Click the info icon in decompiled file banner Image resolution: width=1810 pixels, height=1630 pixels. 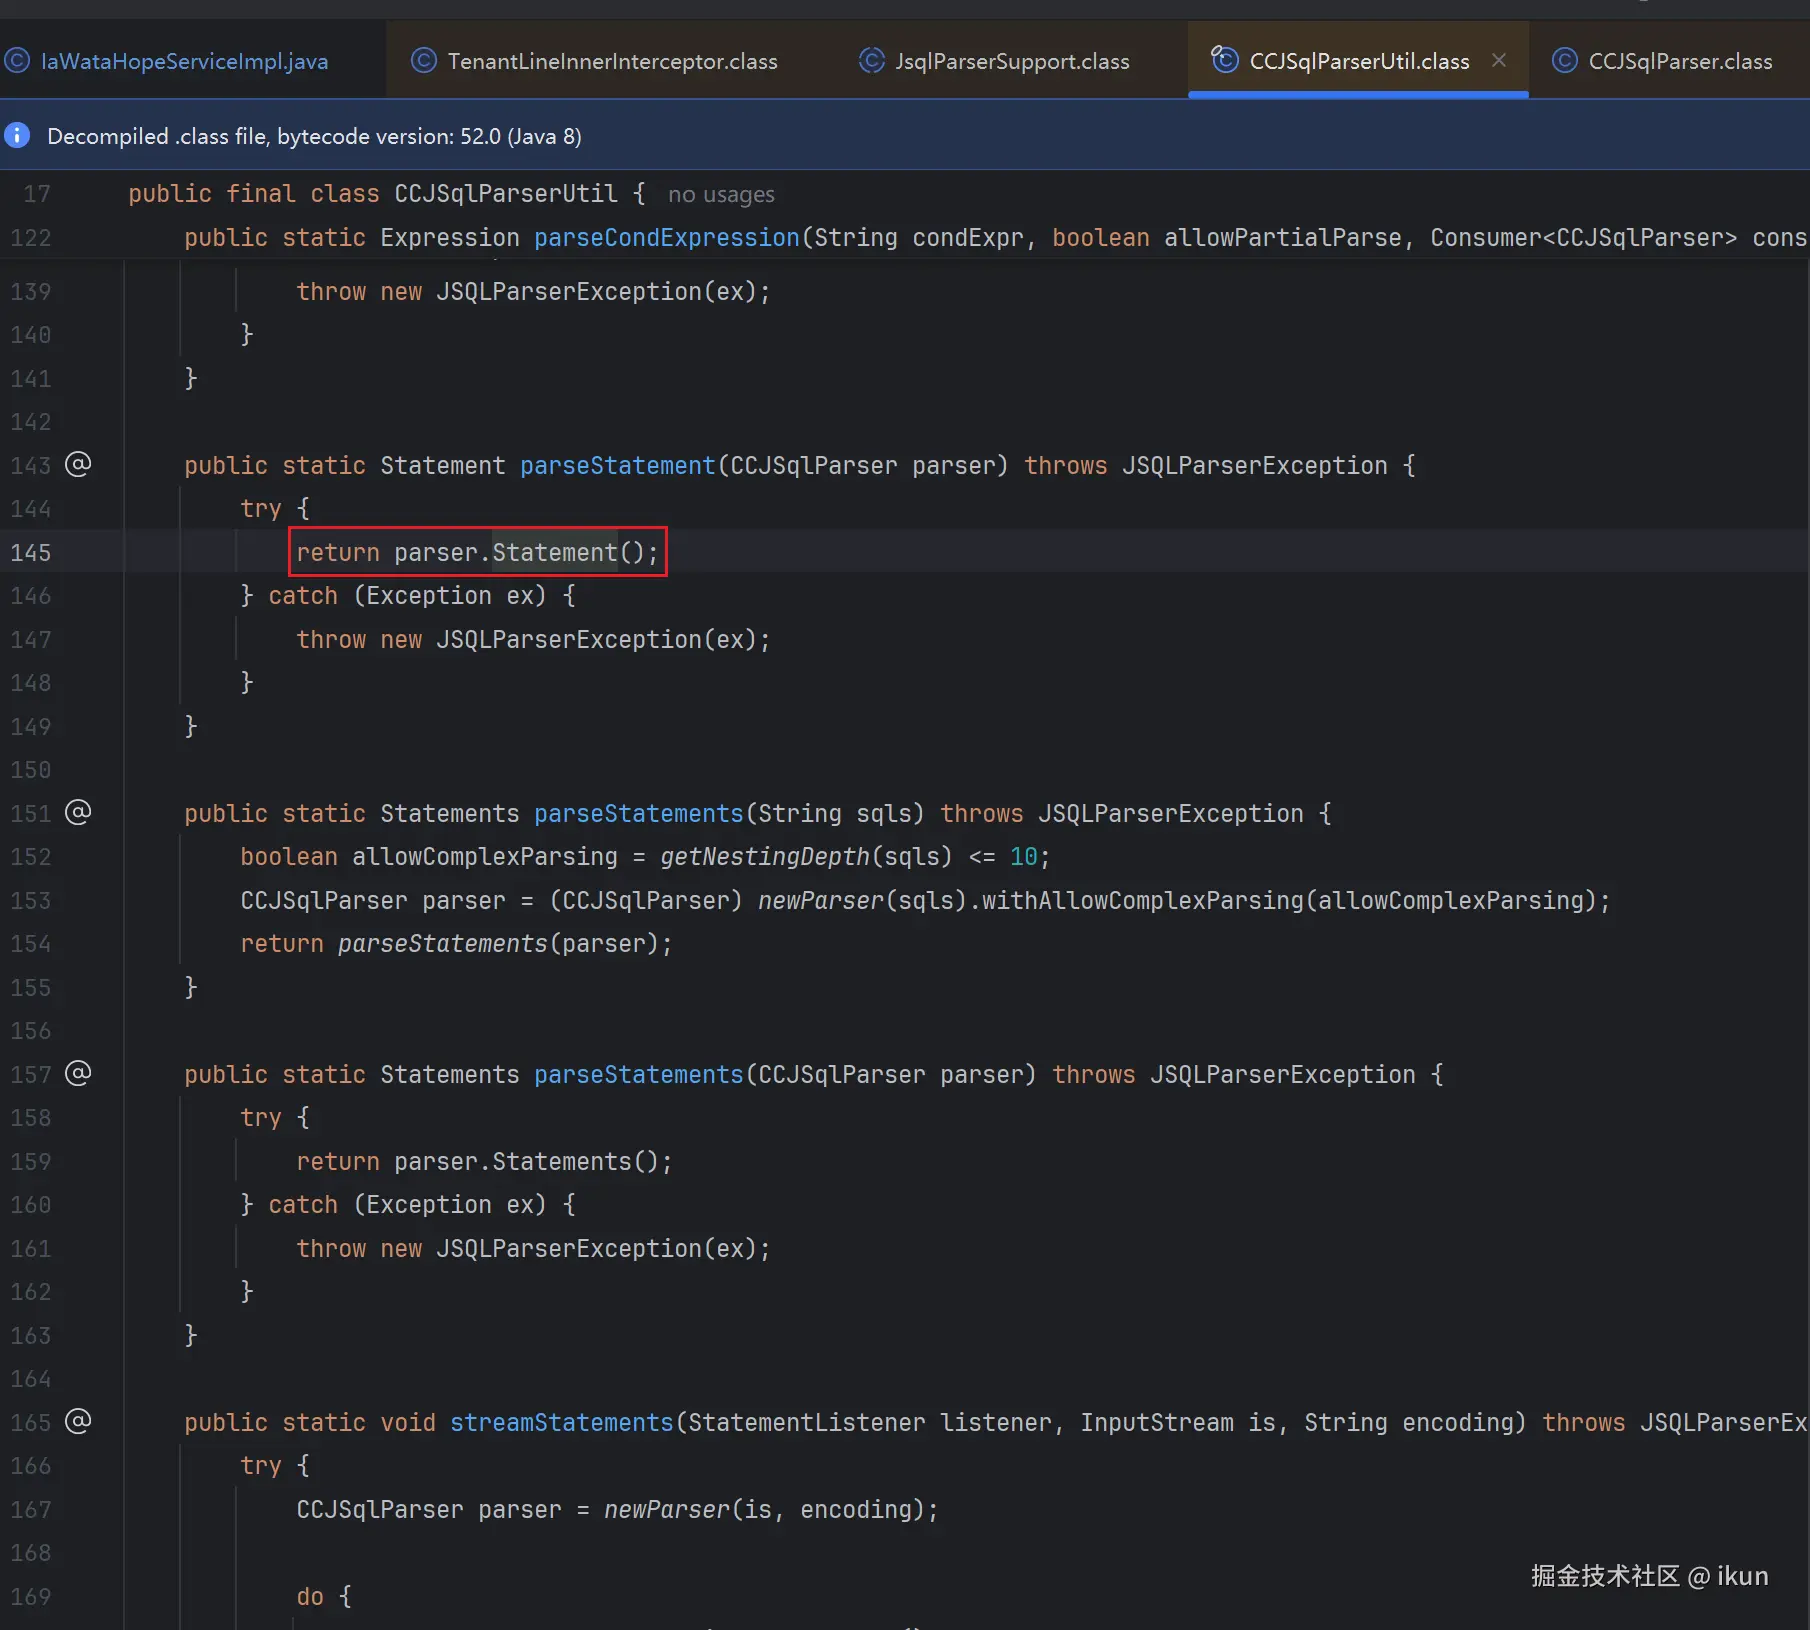17,135
